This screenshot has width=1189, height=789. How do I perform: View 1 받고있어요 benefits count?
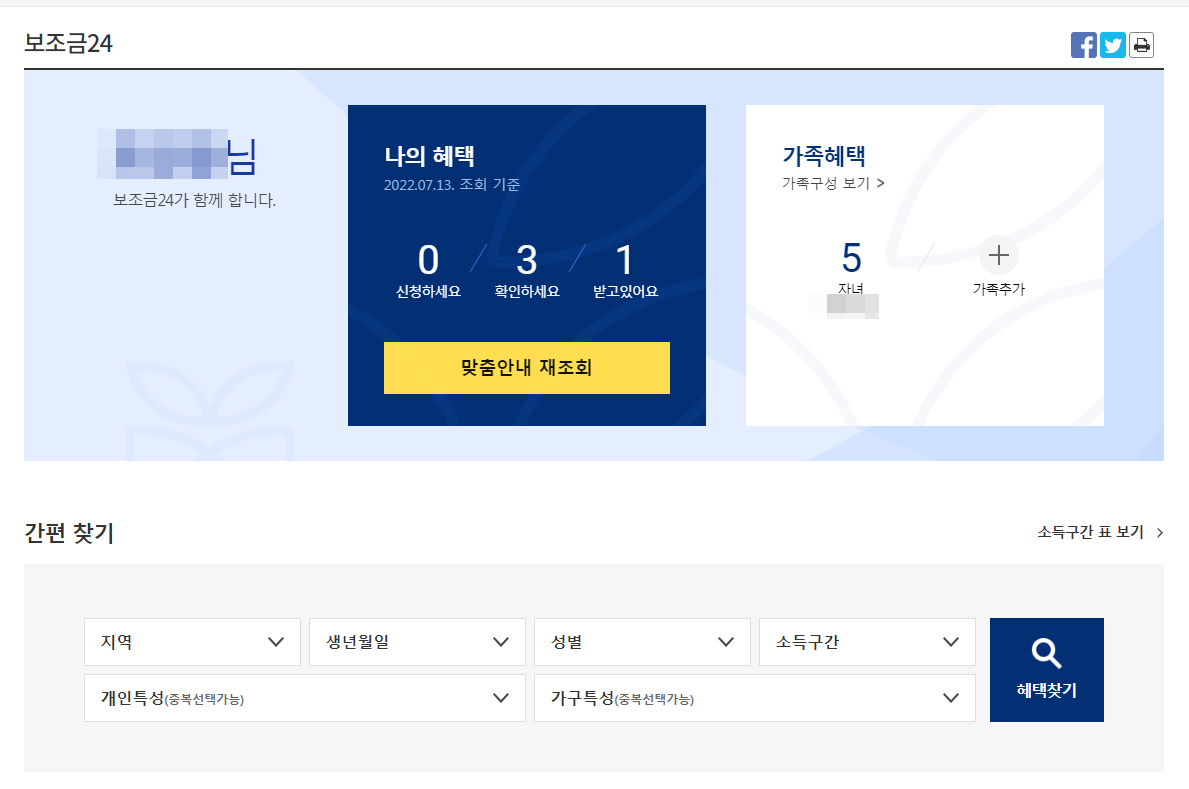(x=625, y=271)
